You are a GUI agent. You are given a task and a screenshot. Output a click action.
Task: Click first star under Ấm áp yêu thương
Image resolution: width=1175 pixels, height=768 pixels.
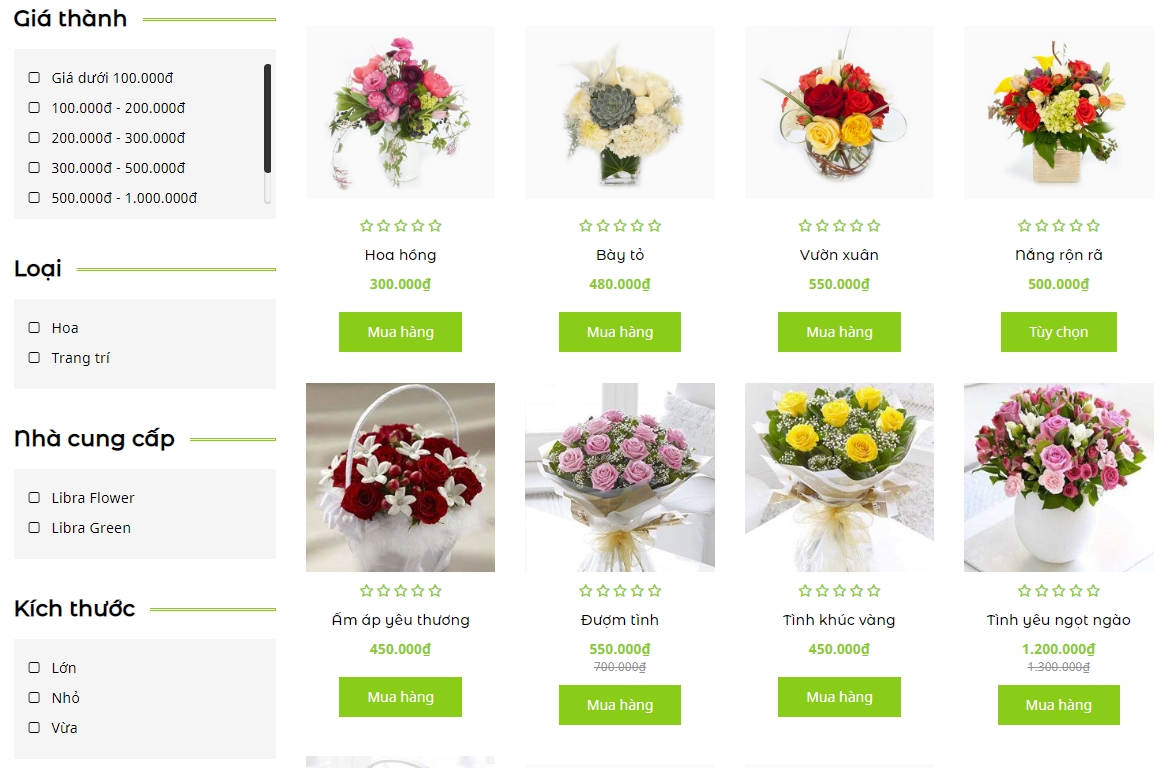[x=366, y=590]
